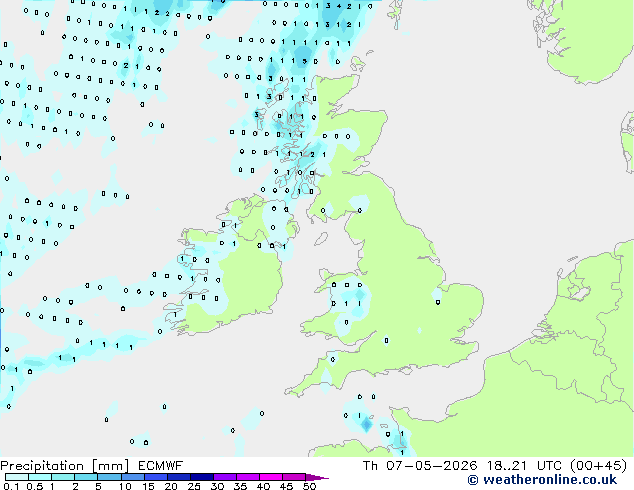This screenshot has width=634, height=490.
Task: Click the 25–30 mm dark navy legend box
Action: [x=202, y=477]
